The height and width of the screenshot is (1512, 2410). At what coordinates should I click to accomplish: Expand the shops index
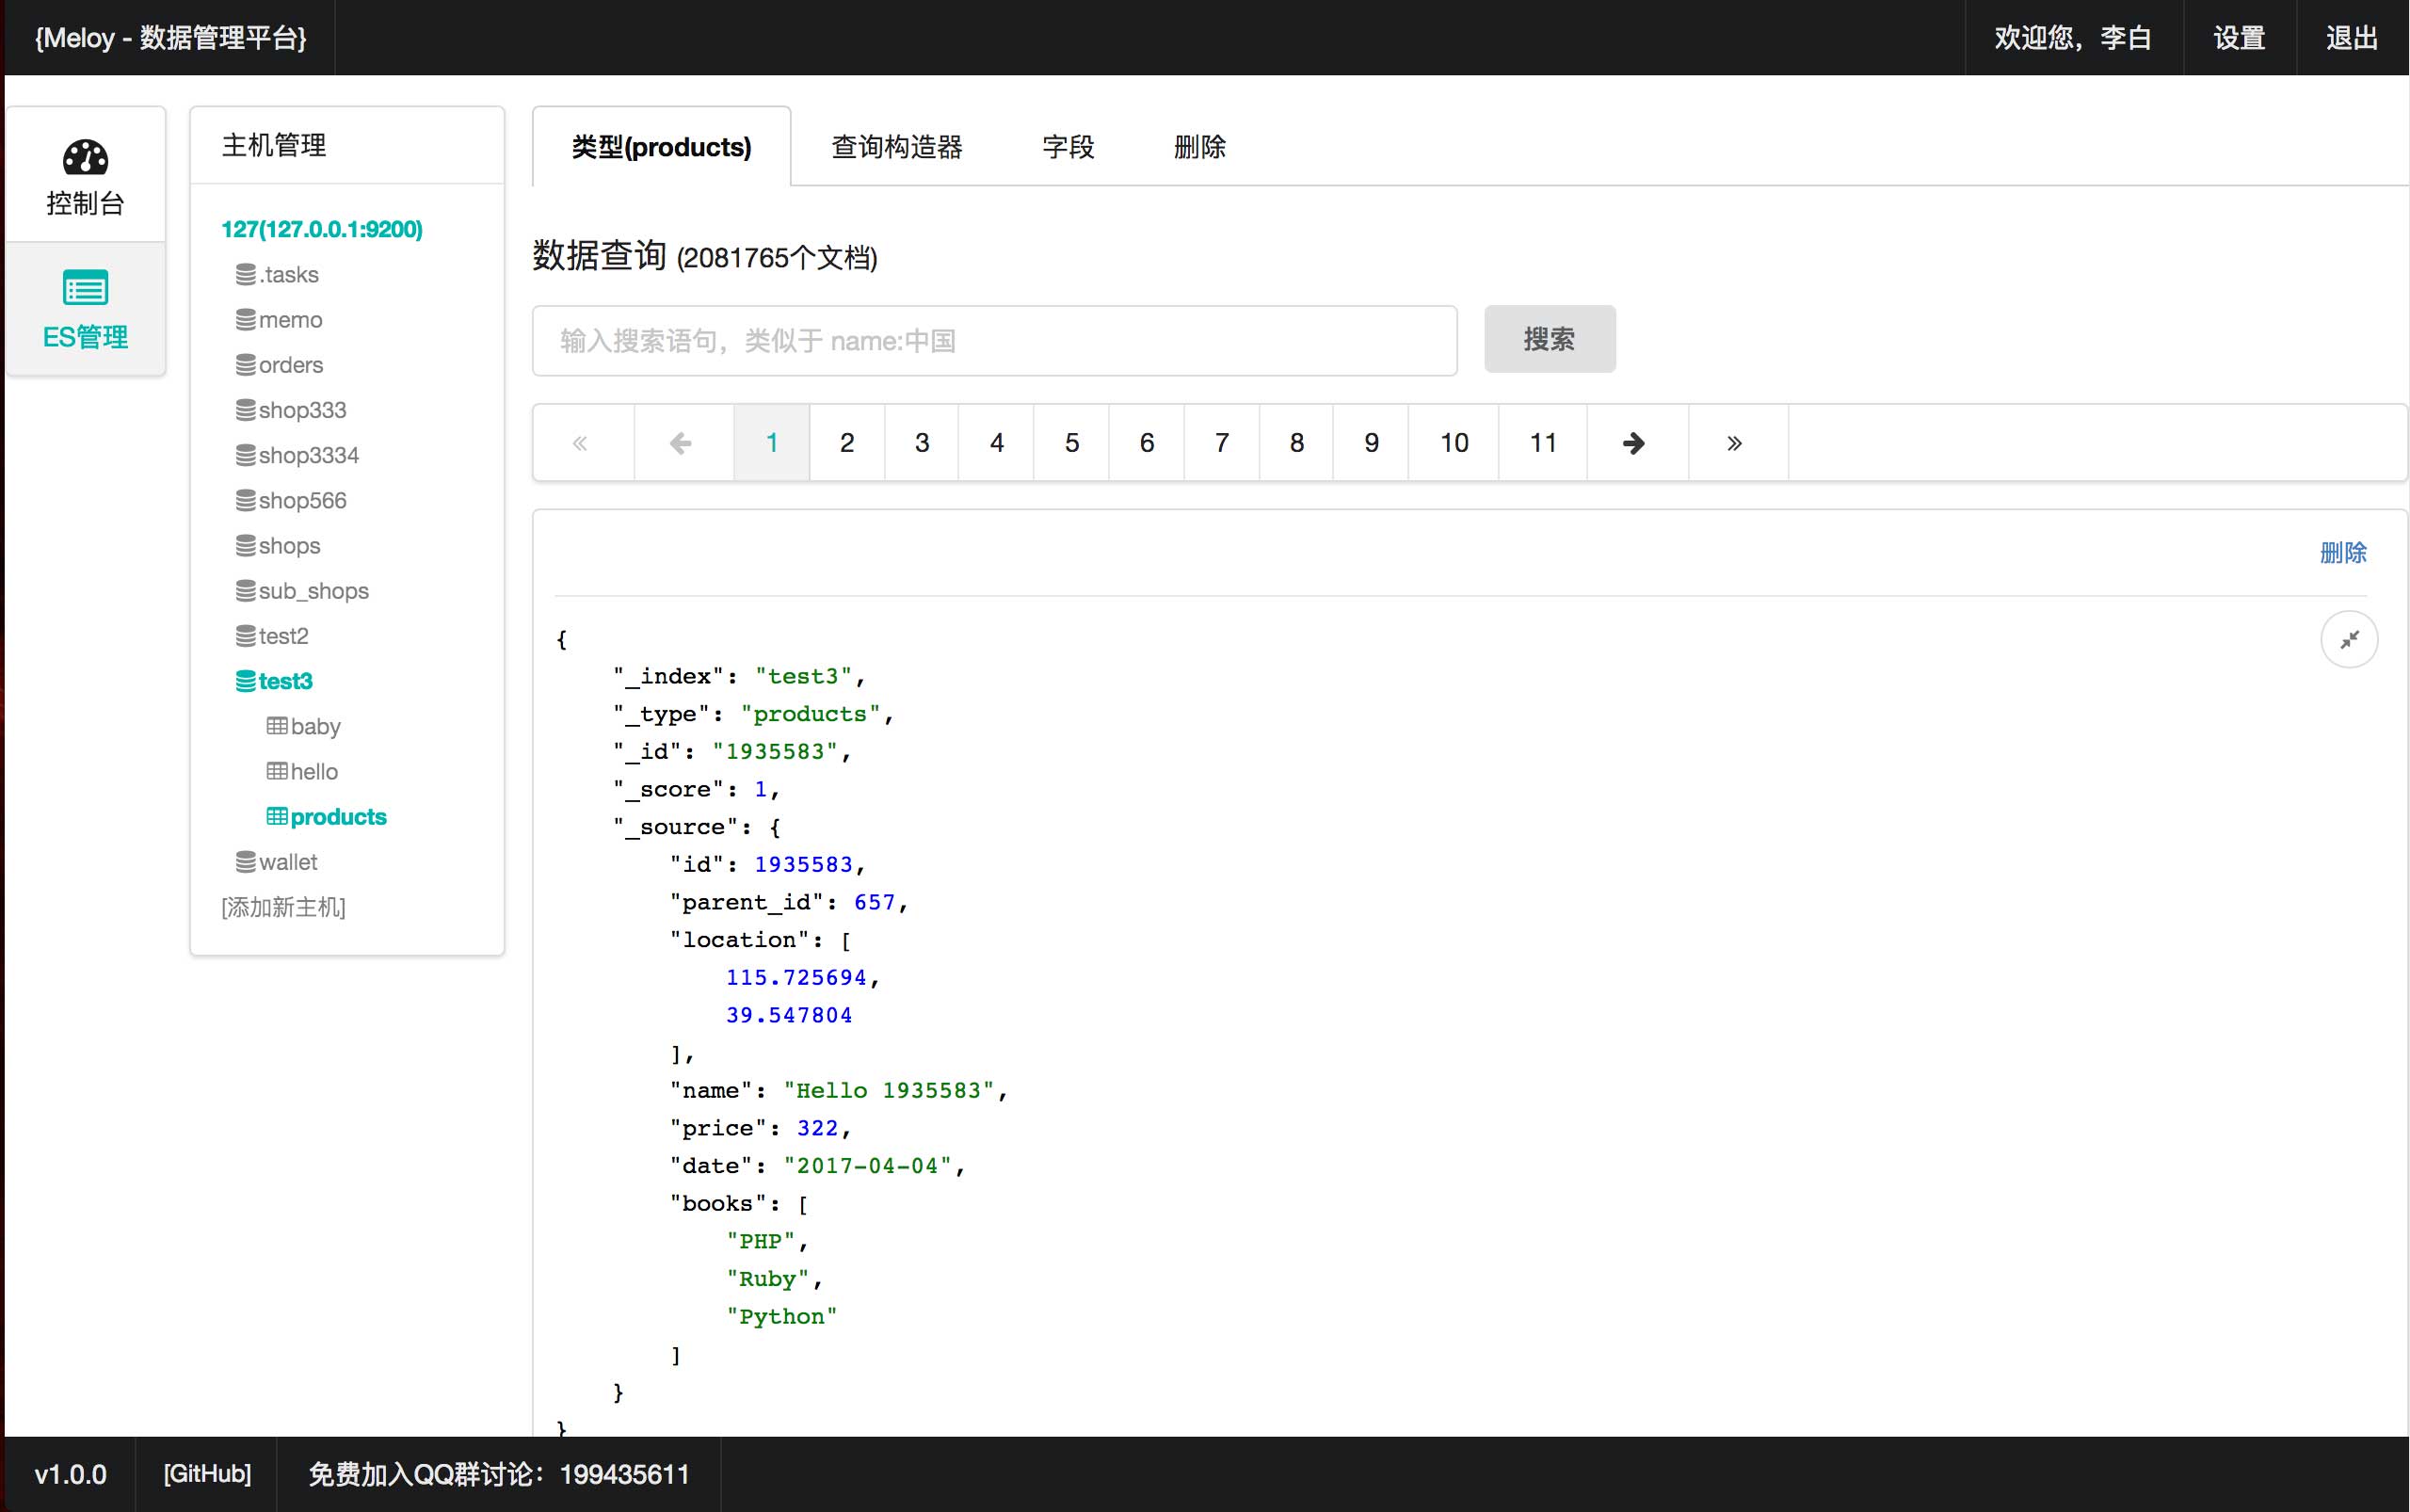click(288, 546)
